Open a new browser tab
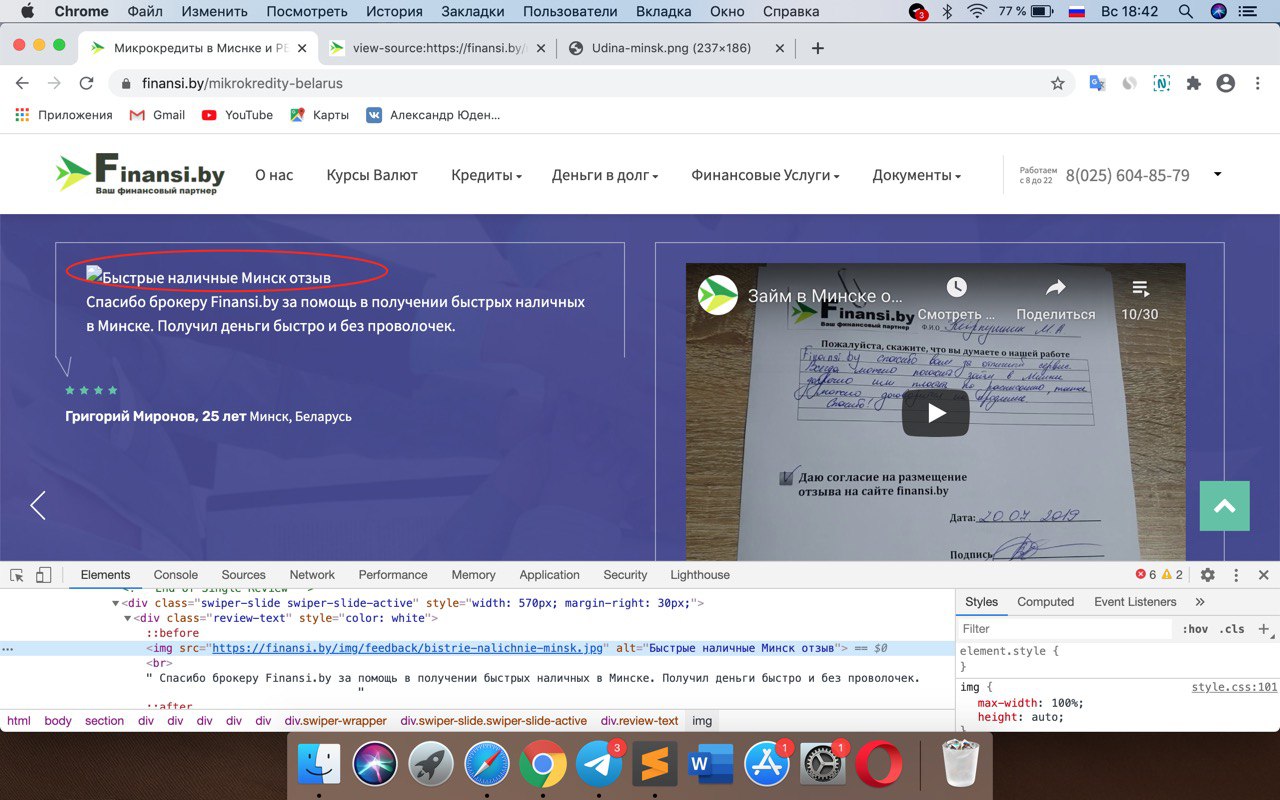The width and height of the screenshot is (1280, 800). [817, 48]
